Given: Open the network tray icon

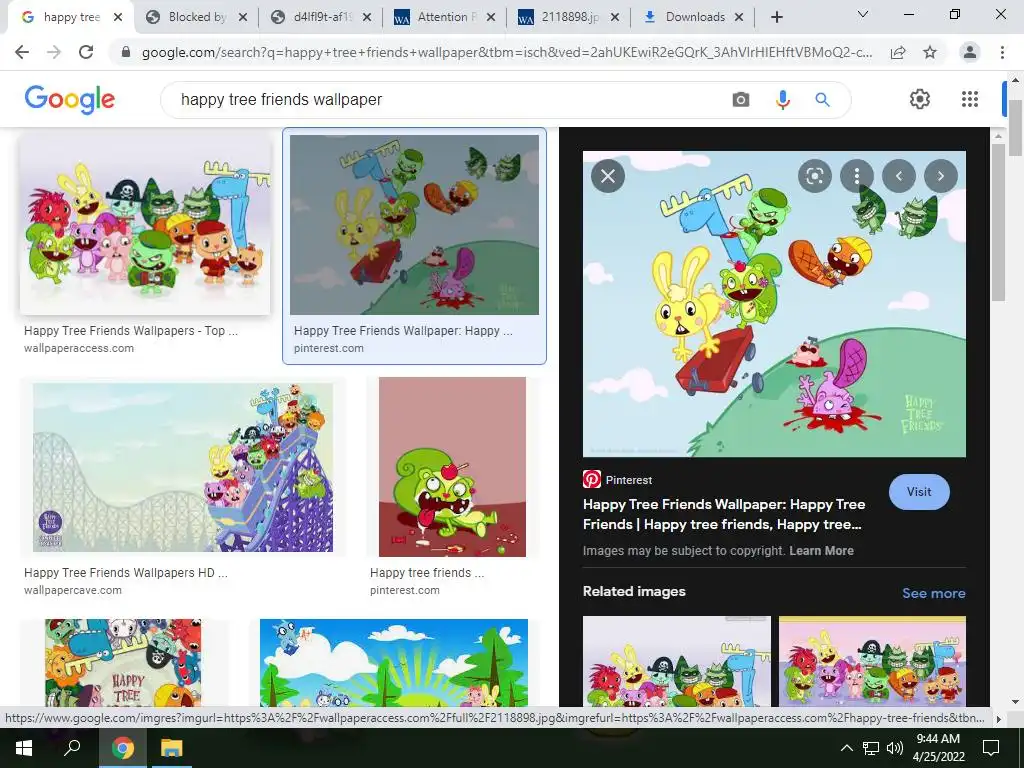Looking at the screenshot, I should 871,748.
